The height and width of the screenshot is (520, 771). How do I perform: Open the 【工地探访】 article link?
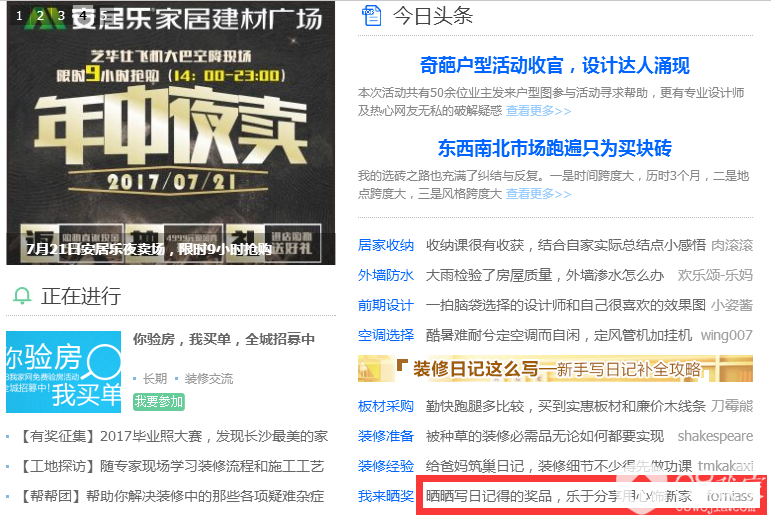pos(170,466)
